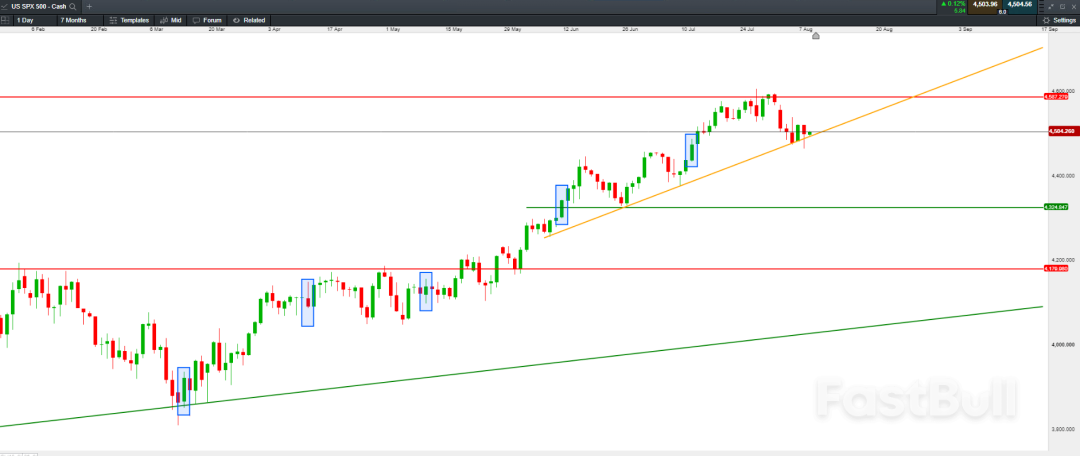Image resolution: width=1080 pixels, height=456 pixels.
Task: Click the sell price 4,503.96 box
Action: click(986, 5)
